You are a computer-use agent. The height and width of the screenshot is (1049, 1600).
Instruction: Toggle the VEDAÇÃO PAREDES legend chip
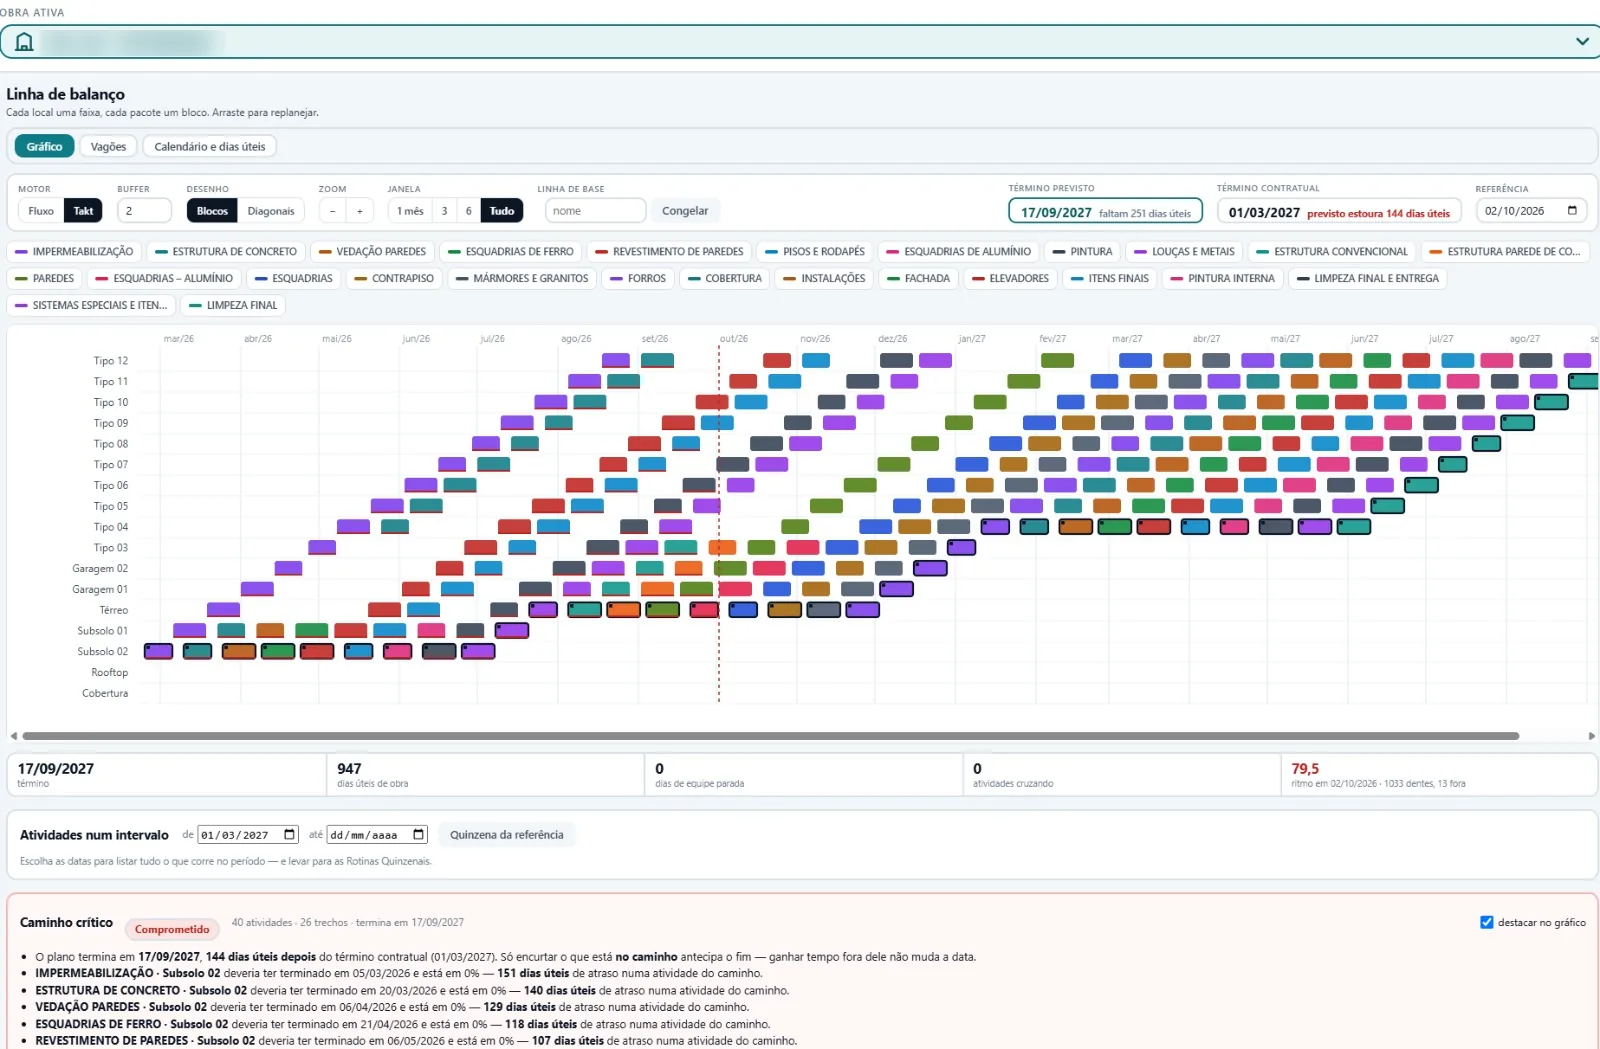pos(372,252)
